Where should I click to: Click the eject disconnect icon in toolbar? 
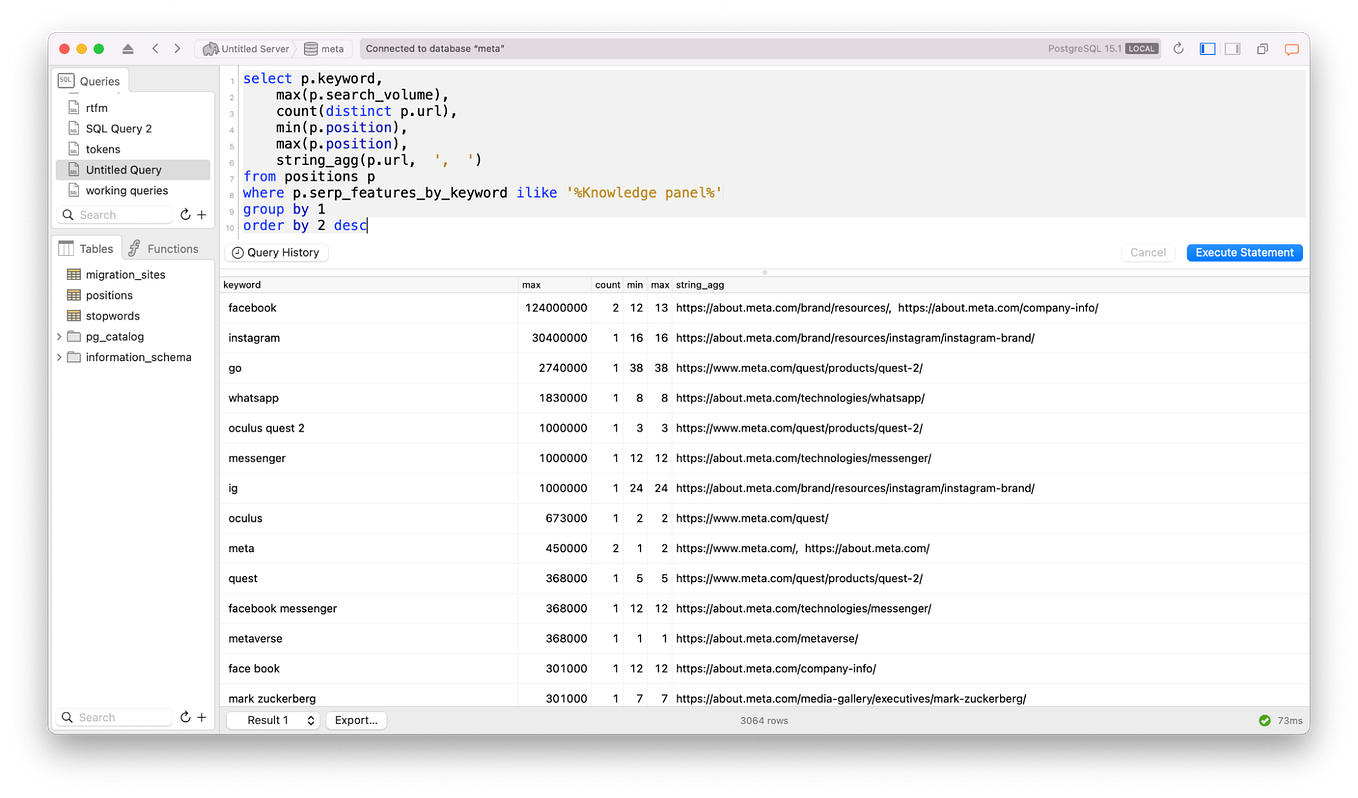[x=128, y=49]
